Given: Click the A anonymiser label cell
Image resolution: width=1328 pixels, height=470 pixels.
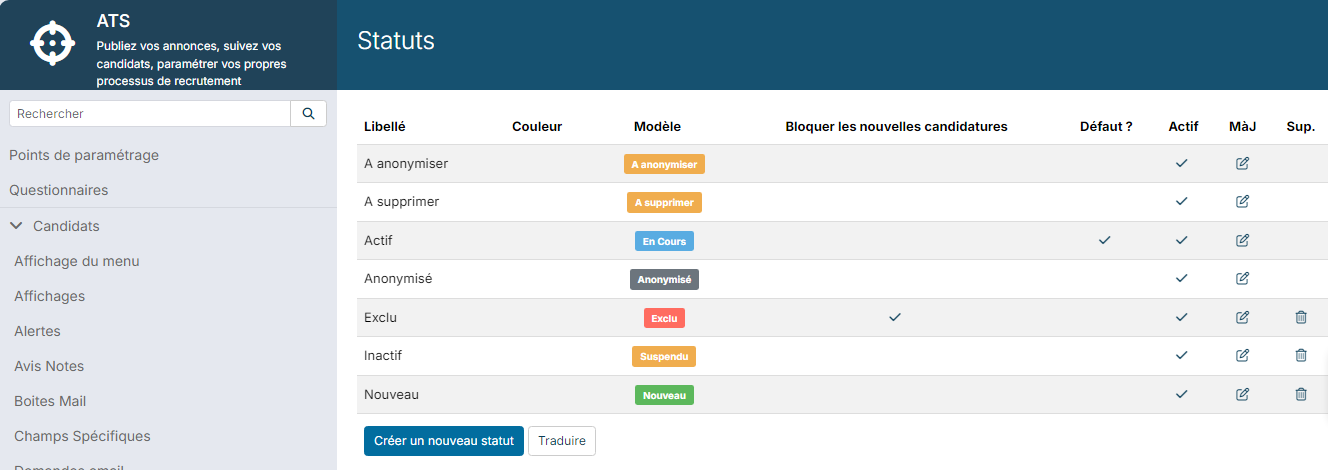Looking at the screenshot, I should (x=406, y=163).
